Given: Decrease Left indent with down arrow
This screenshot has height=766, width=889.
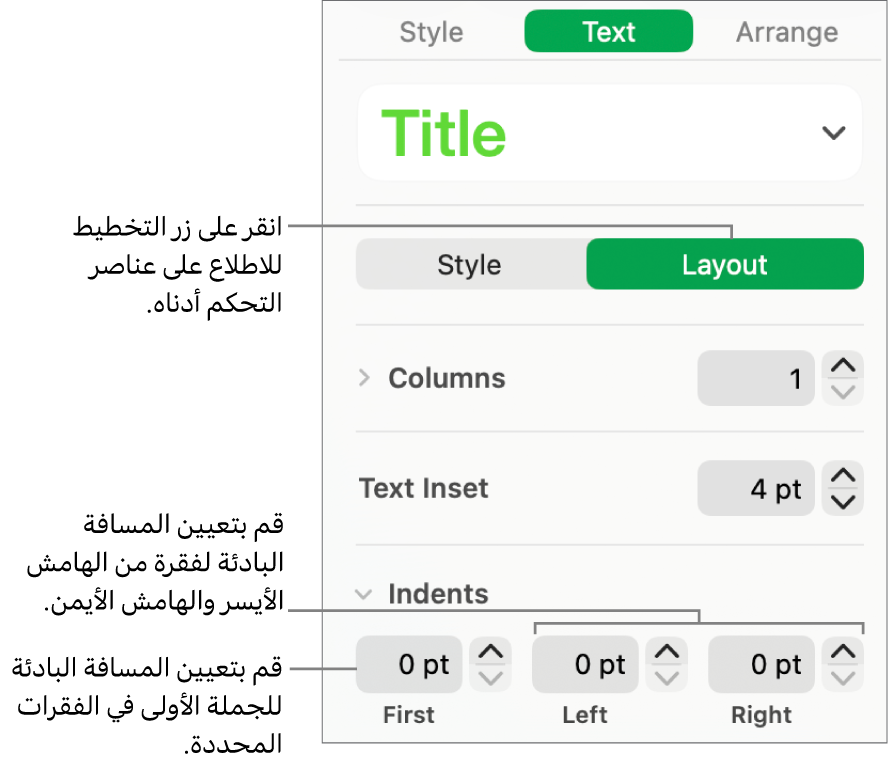Looking at the screenshot, I should (667, 677).
